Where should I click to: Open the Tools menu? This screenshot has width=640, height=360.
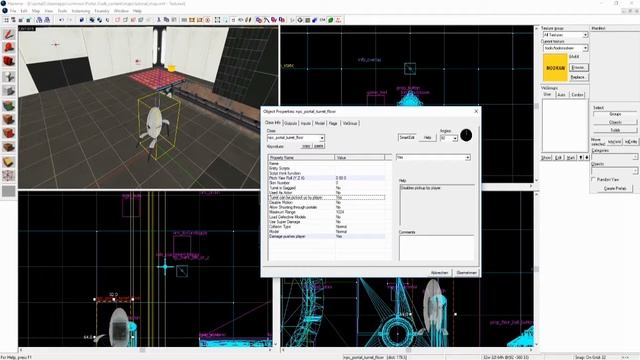tap(62, 11)
